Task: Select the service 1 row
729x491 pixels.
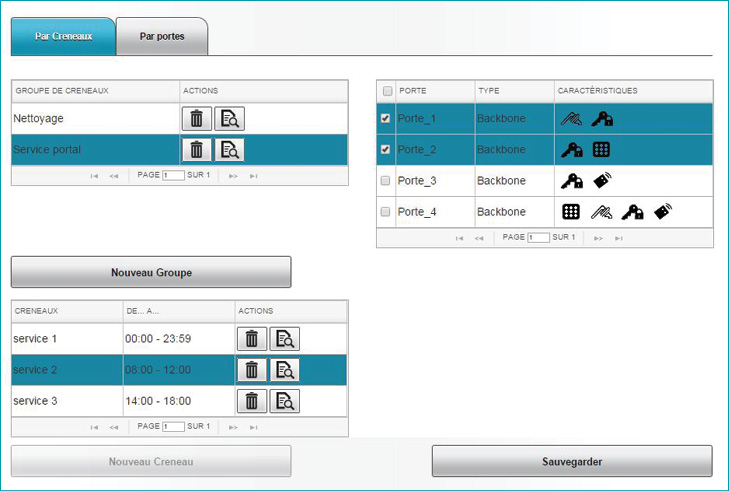Action: coord(65,339)
